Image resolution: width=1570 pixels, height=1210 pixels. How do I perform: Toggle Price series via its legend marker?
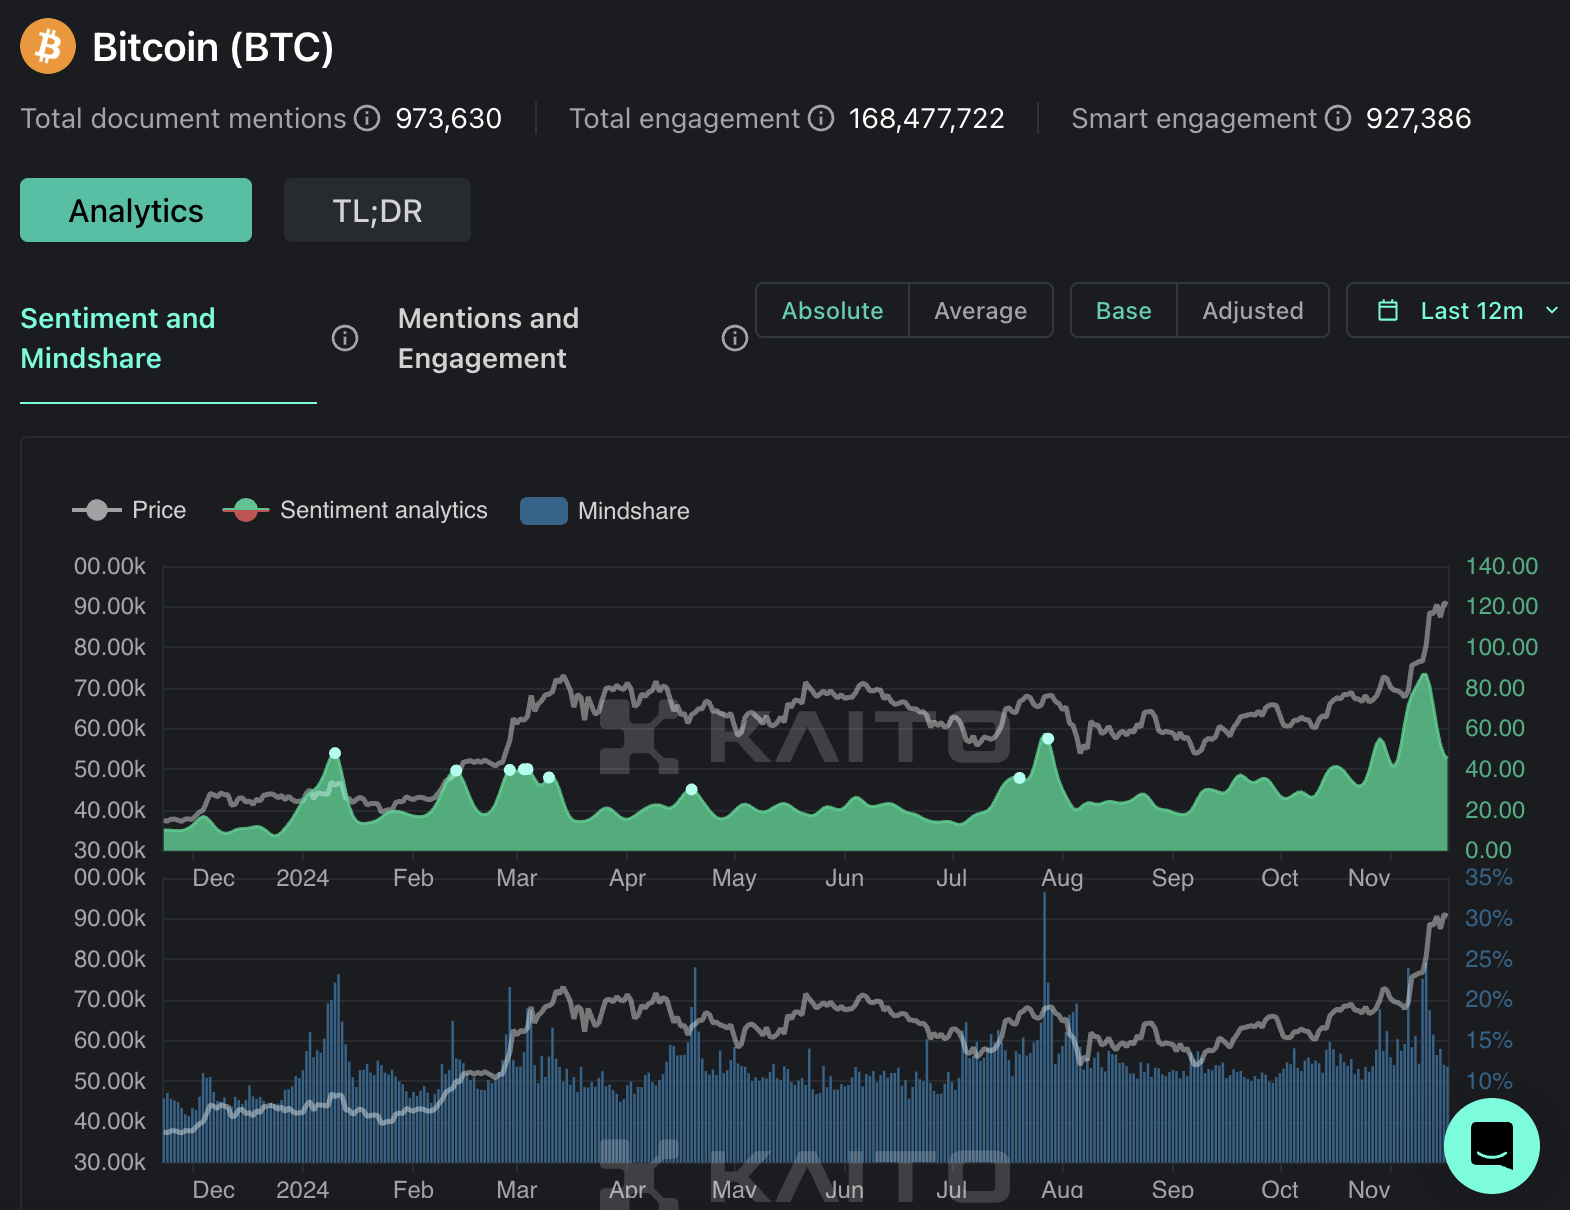pyautogui.click(x=97, y=510)
